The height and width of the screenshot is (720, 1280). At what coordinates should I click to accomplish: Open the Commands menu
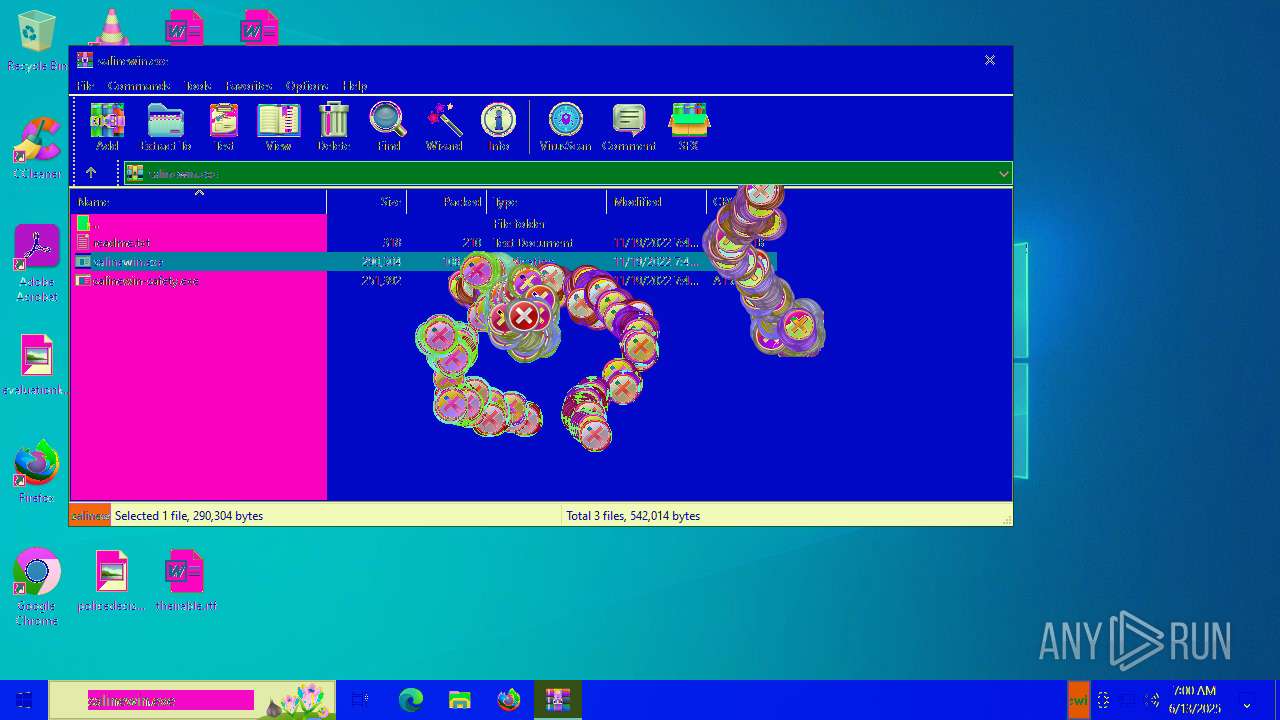pos(139,86)
